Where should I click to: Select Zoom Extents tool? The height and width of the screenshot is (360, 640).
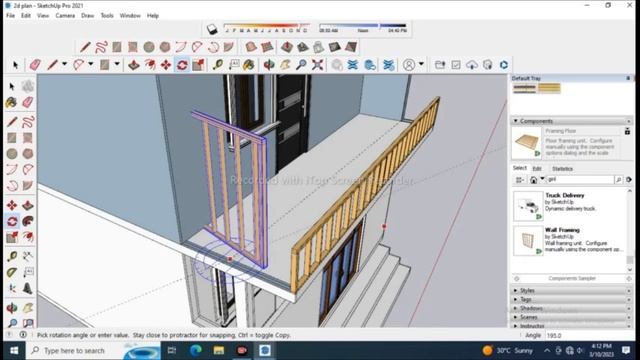click(318, 65)
